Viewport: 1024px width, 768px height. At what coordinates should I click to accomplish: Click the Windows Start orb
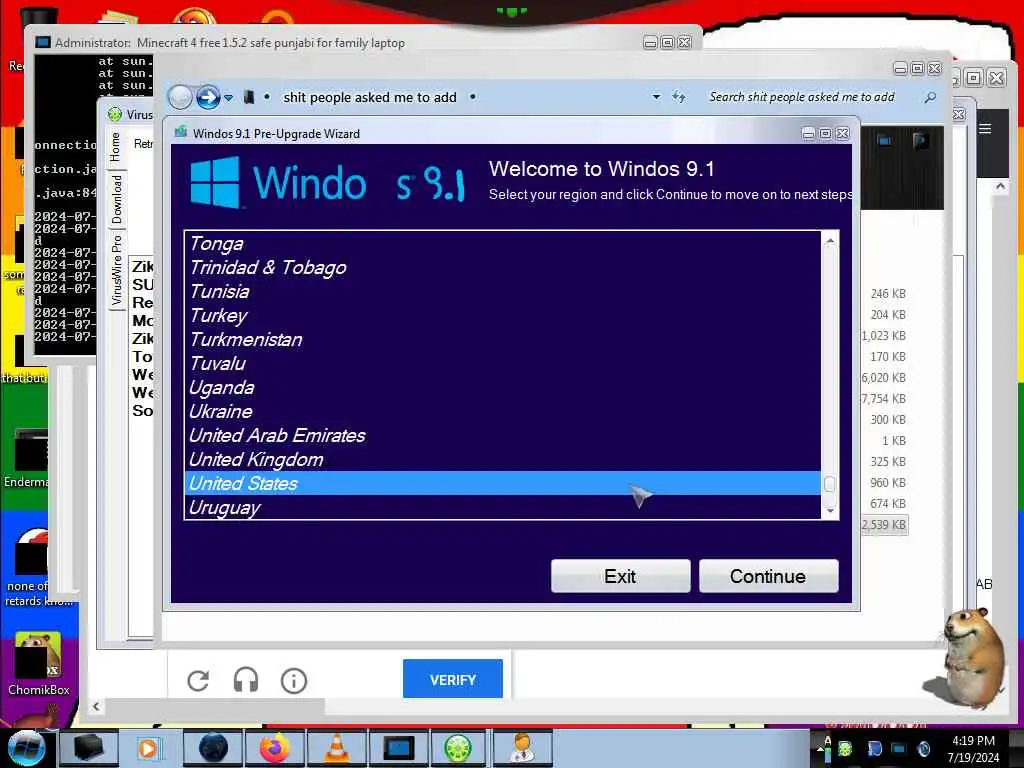pos(26,748)
